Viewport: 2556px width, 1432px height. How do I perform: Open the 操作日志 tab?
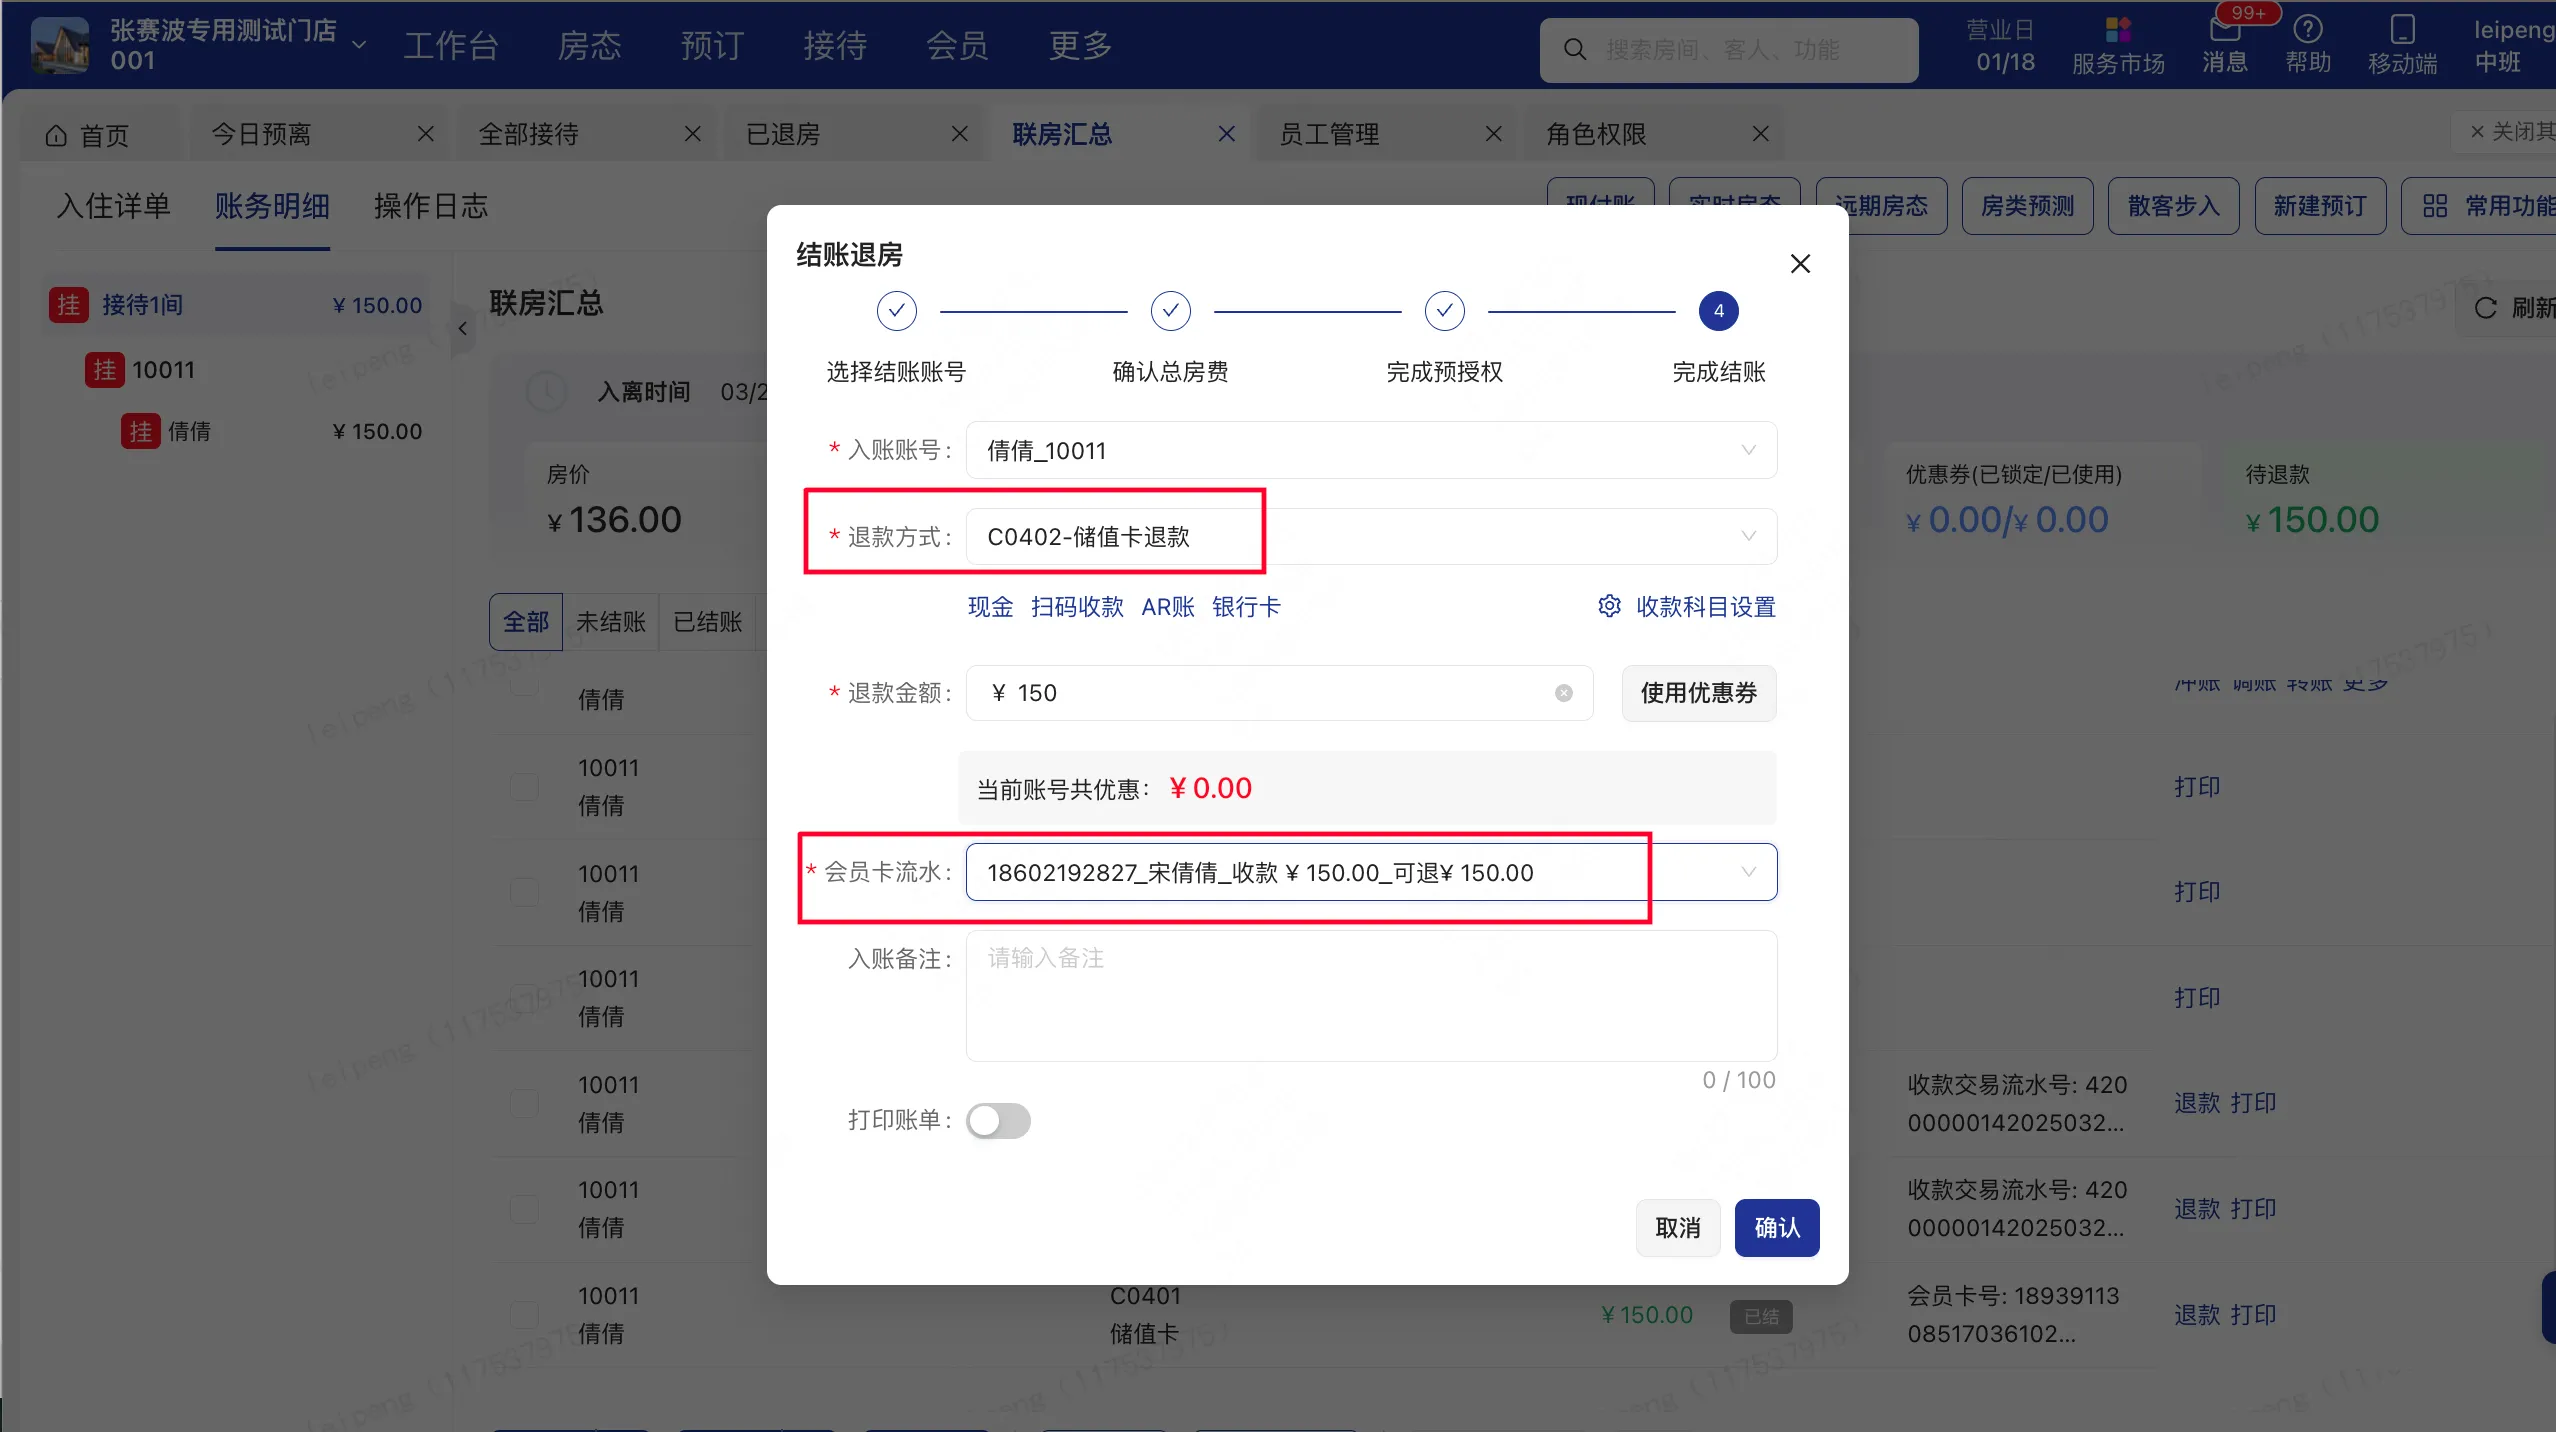tap(431, 206)
